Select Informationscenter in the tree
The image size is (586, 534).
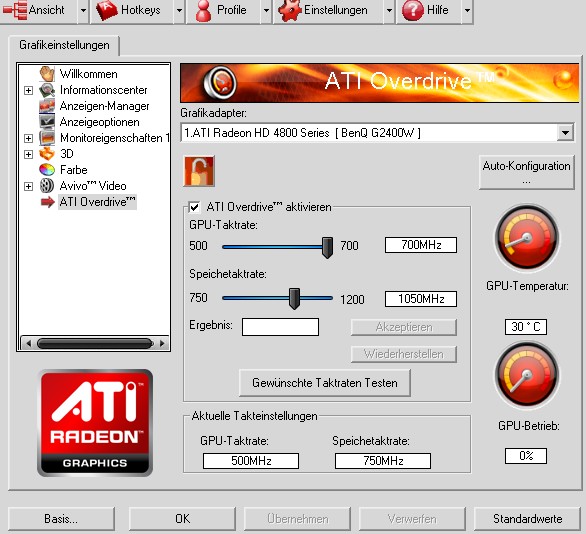(104, 90)
